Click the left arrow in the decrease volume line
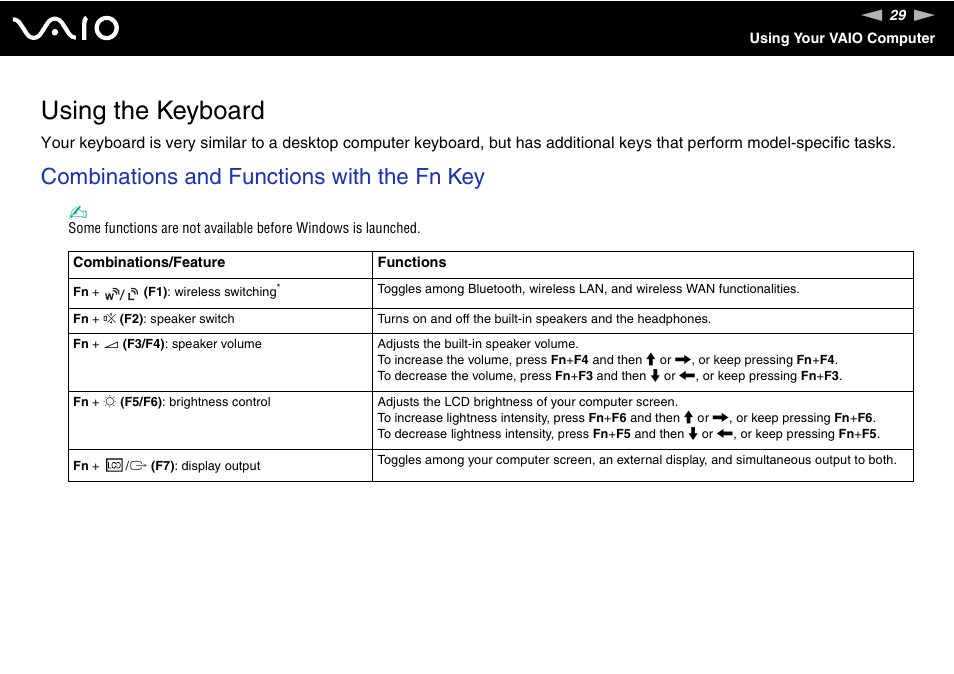Screen dimensions: 954x674 point(687,376)
